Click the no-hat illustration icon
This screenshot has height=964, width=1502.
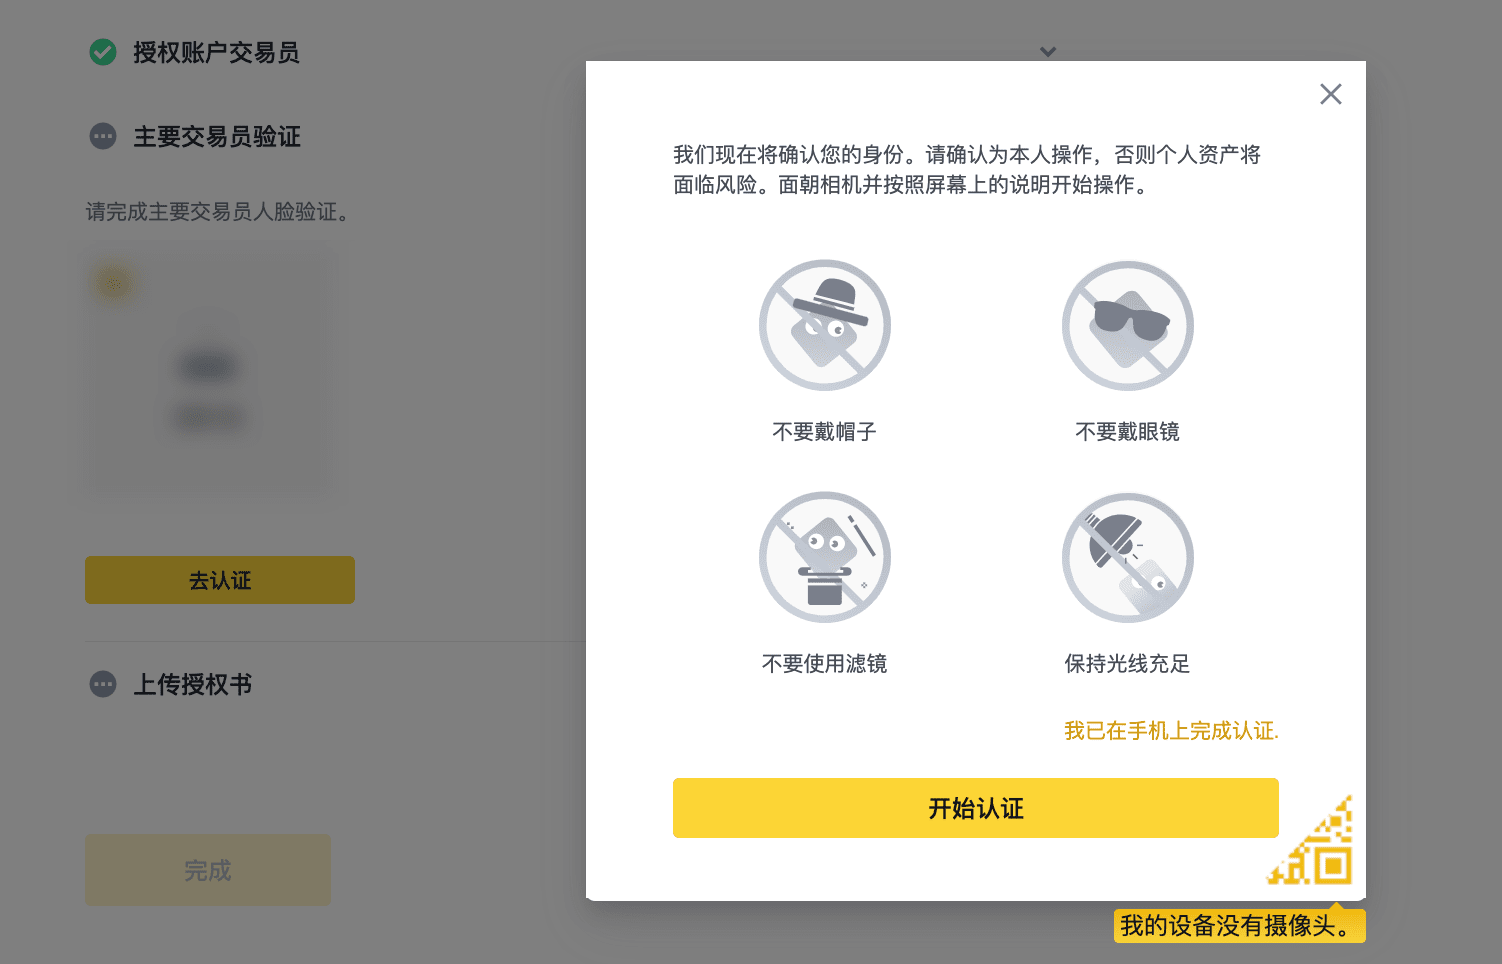pos(825,325)
